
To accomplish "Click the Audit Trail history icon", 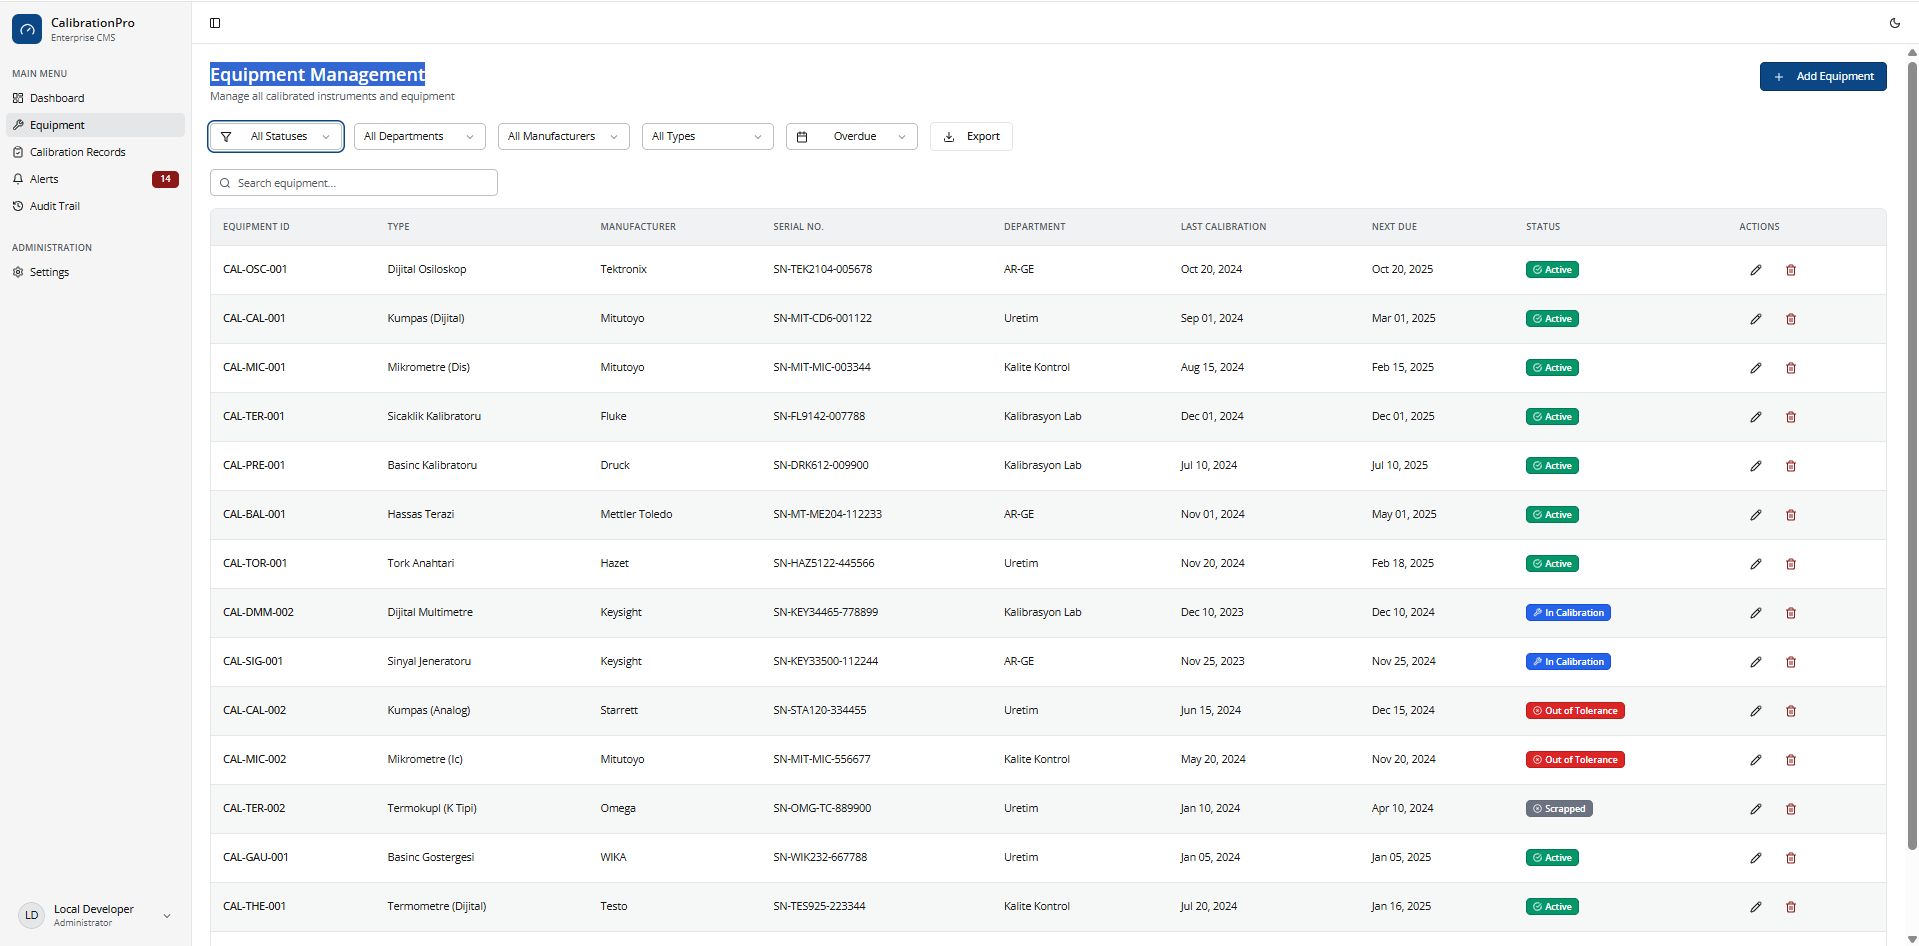I will click(17, 206).
